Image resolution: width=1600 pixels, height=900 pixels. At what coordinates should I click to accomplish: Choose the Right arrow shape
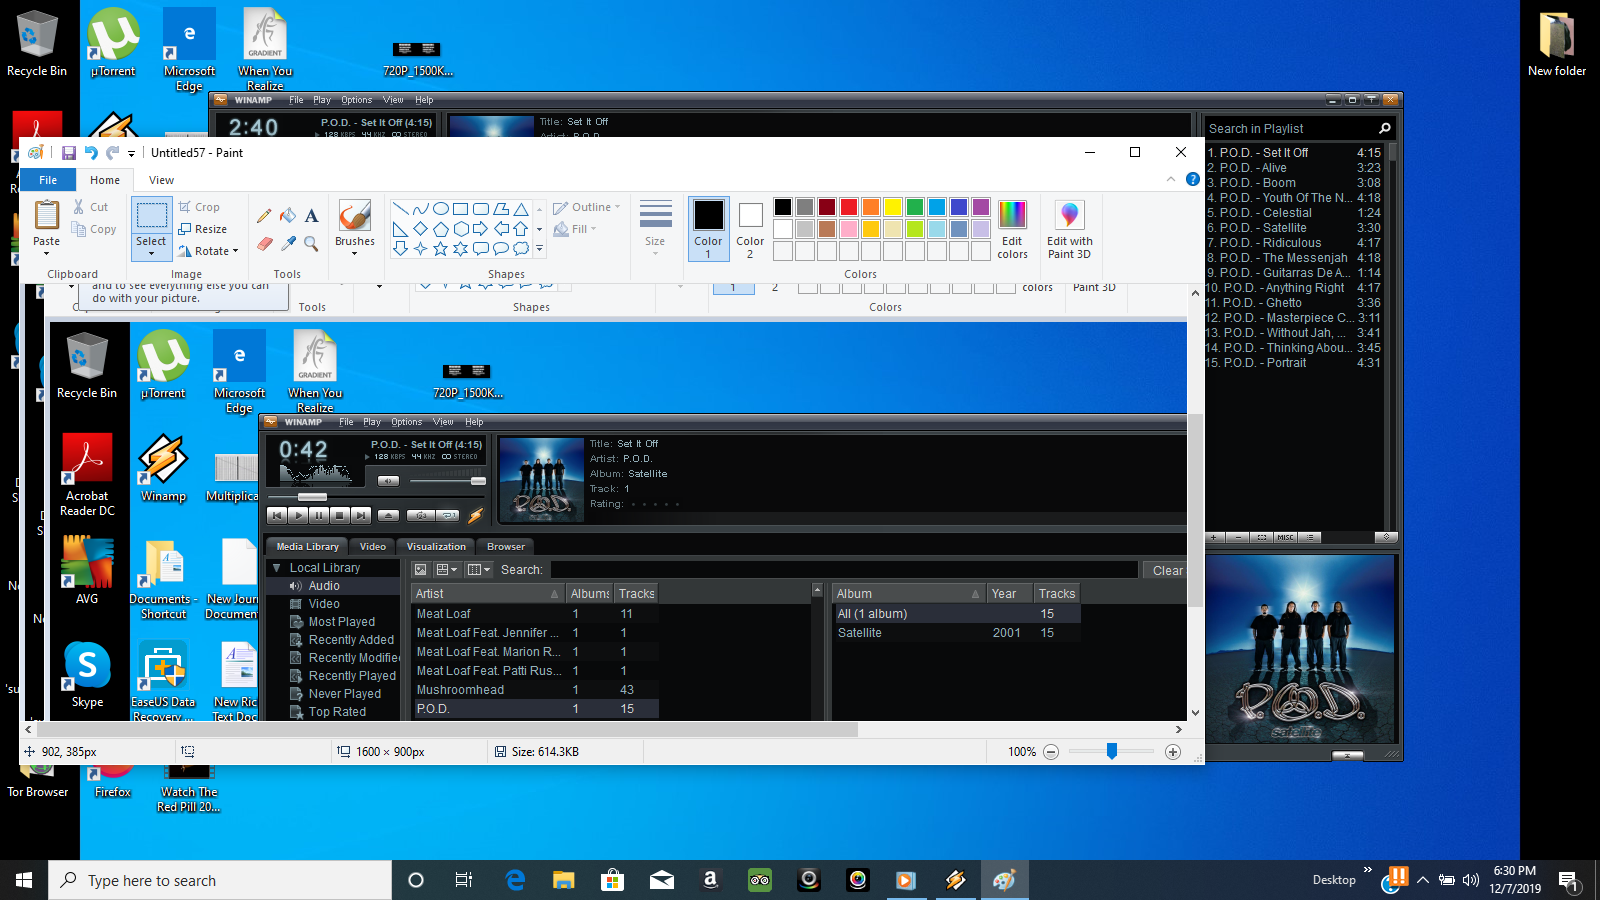(x=480, y=229)
